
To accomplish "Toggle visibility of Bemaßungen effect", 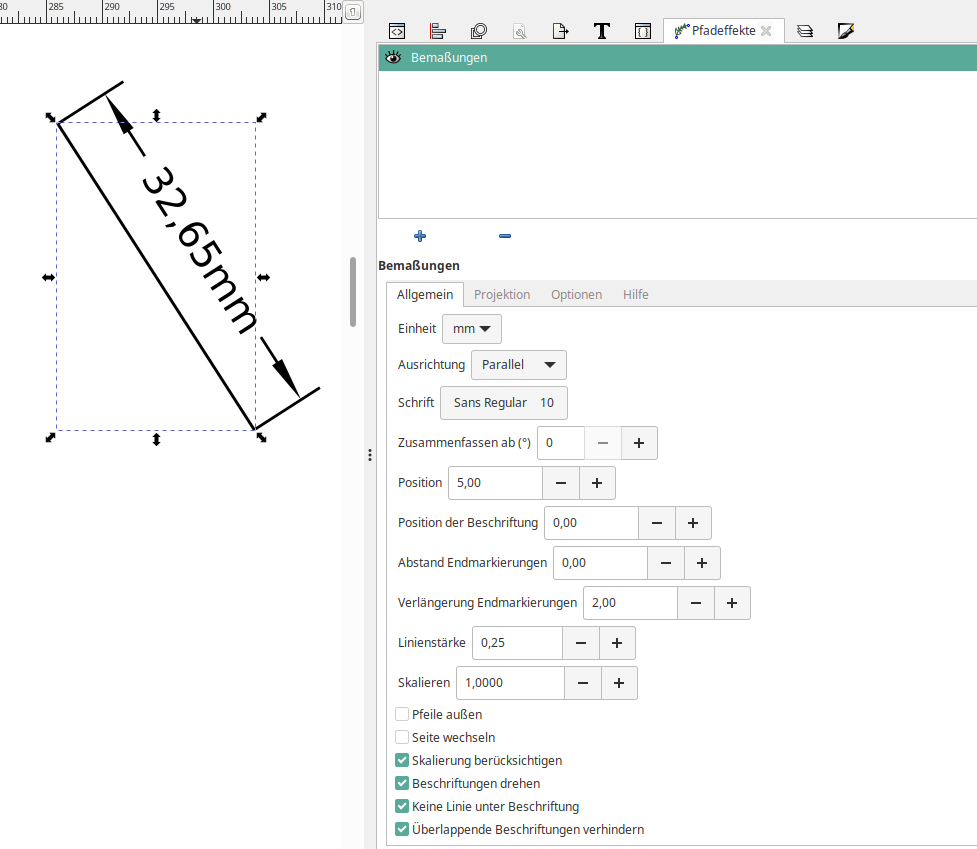I will (x=393, y=57).
